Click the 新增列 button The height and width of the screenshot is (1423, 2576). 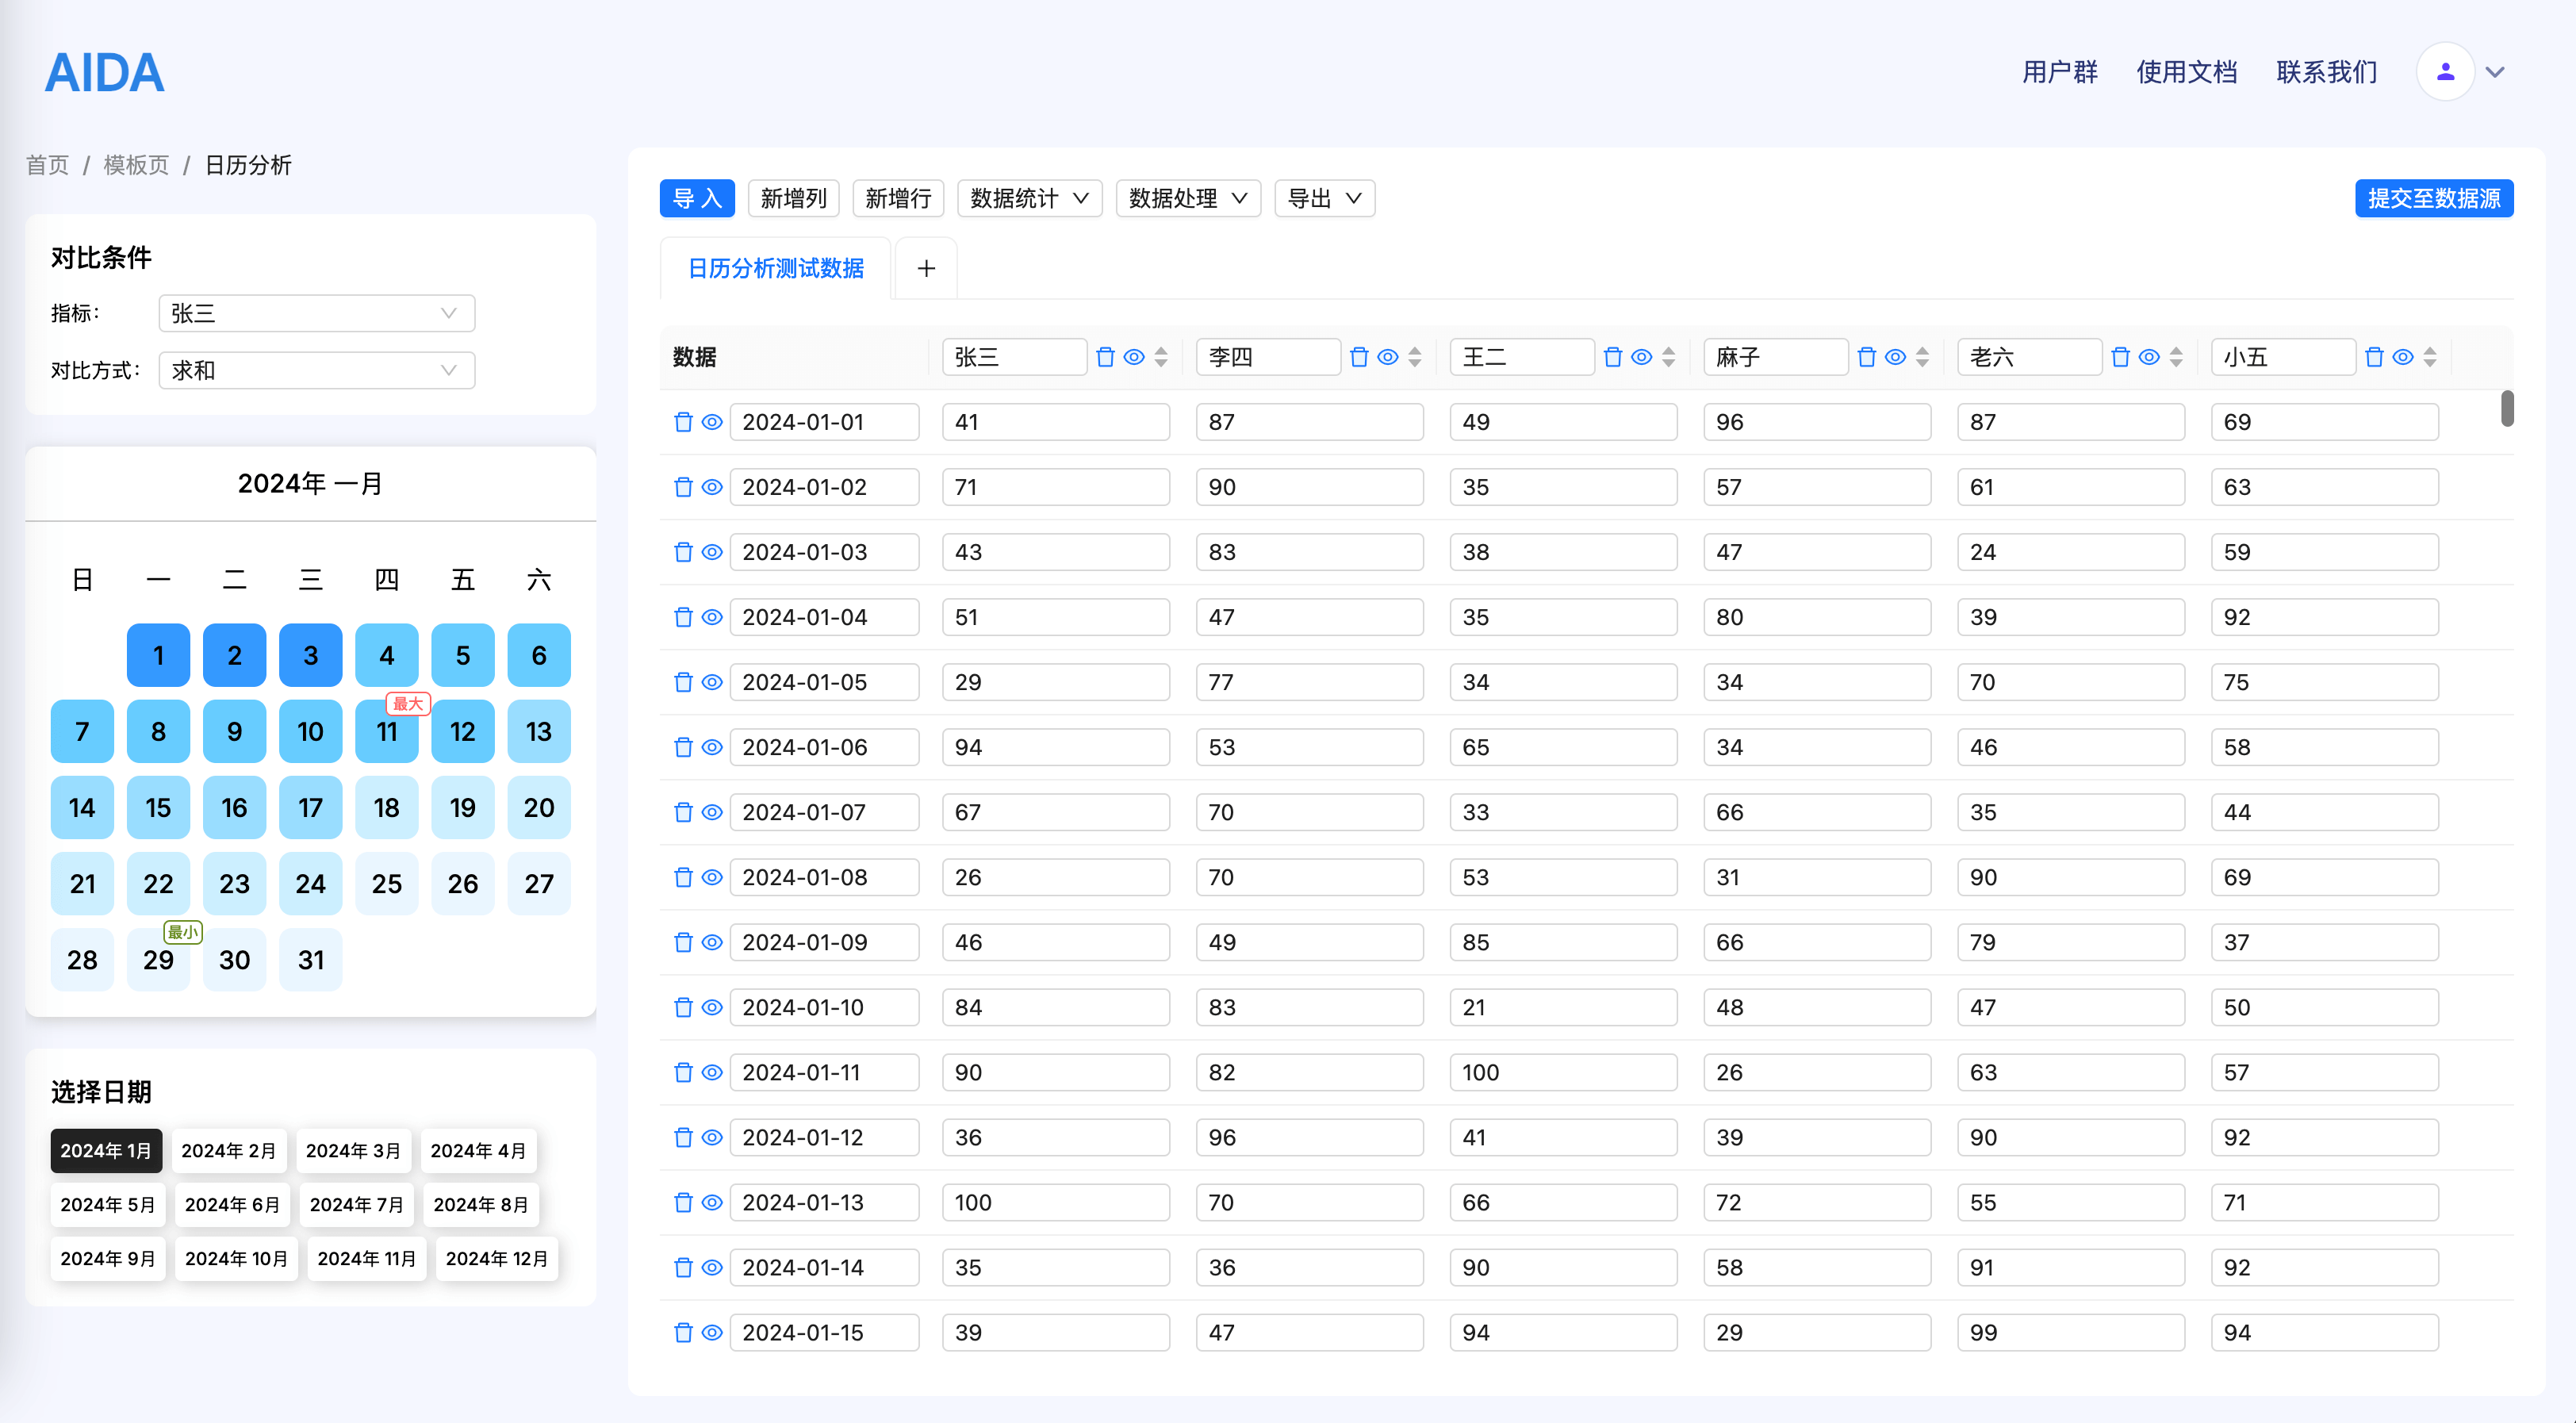pyautogui.click(x=794, y=198)
